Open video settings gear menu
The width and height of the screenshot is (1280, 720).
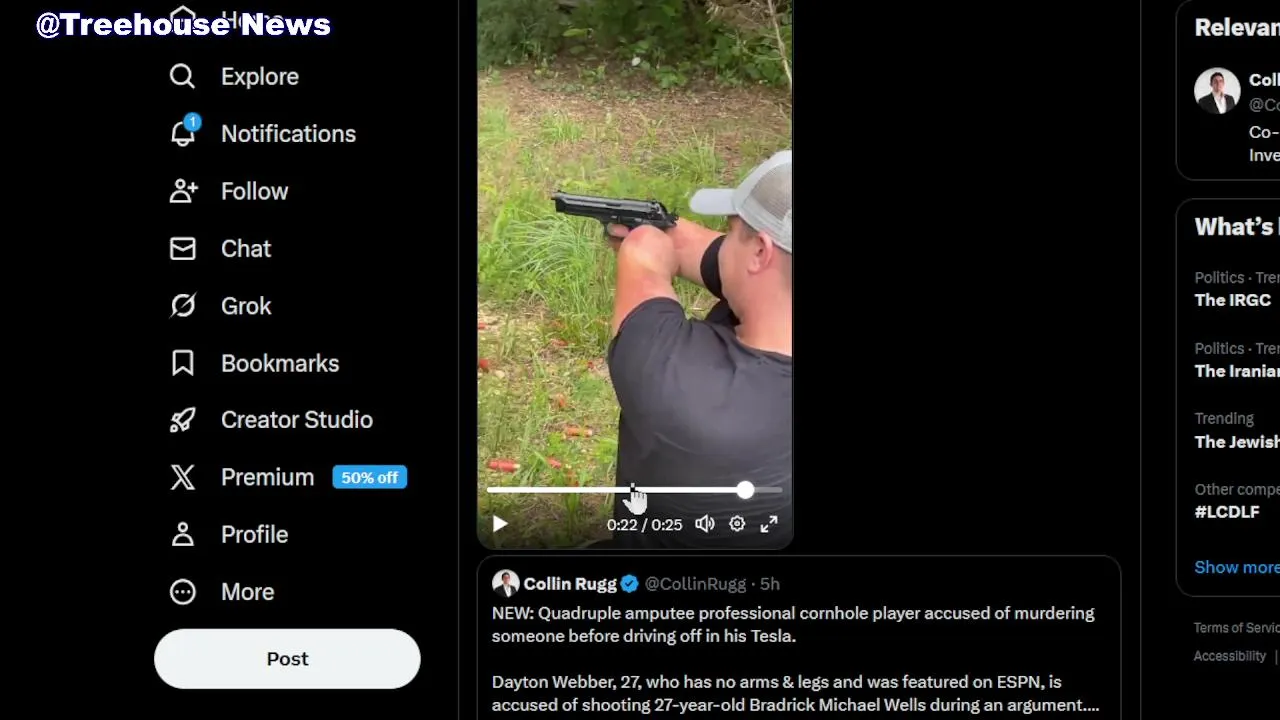coord(737,524)
